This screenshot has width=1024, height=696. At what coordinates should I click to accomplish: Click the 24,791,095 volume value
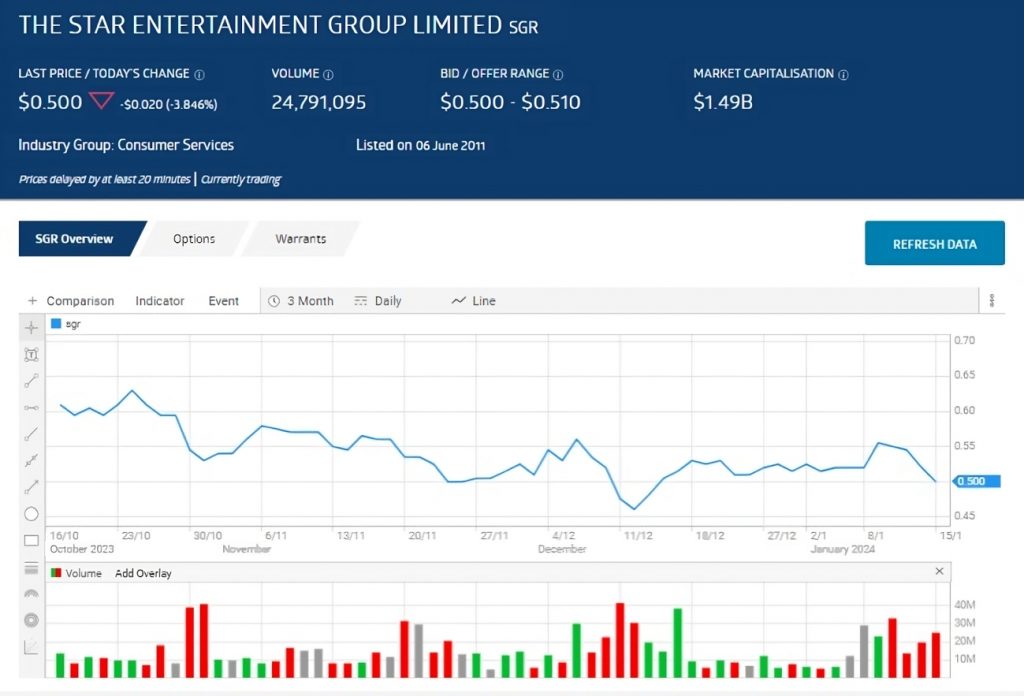point(319,102)
